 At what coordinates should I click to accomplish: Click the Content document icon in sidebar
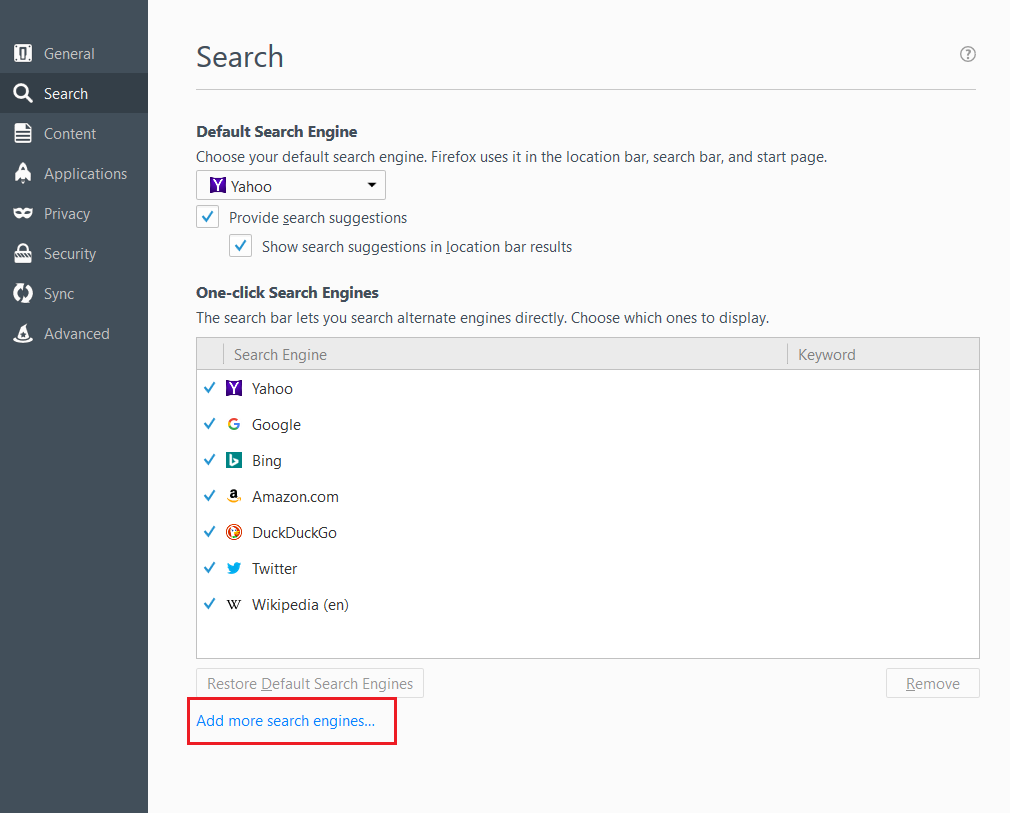[23, 133]
